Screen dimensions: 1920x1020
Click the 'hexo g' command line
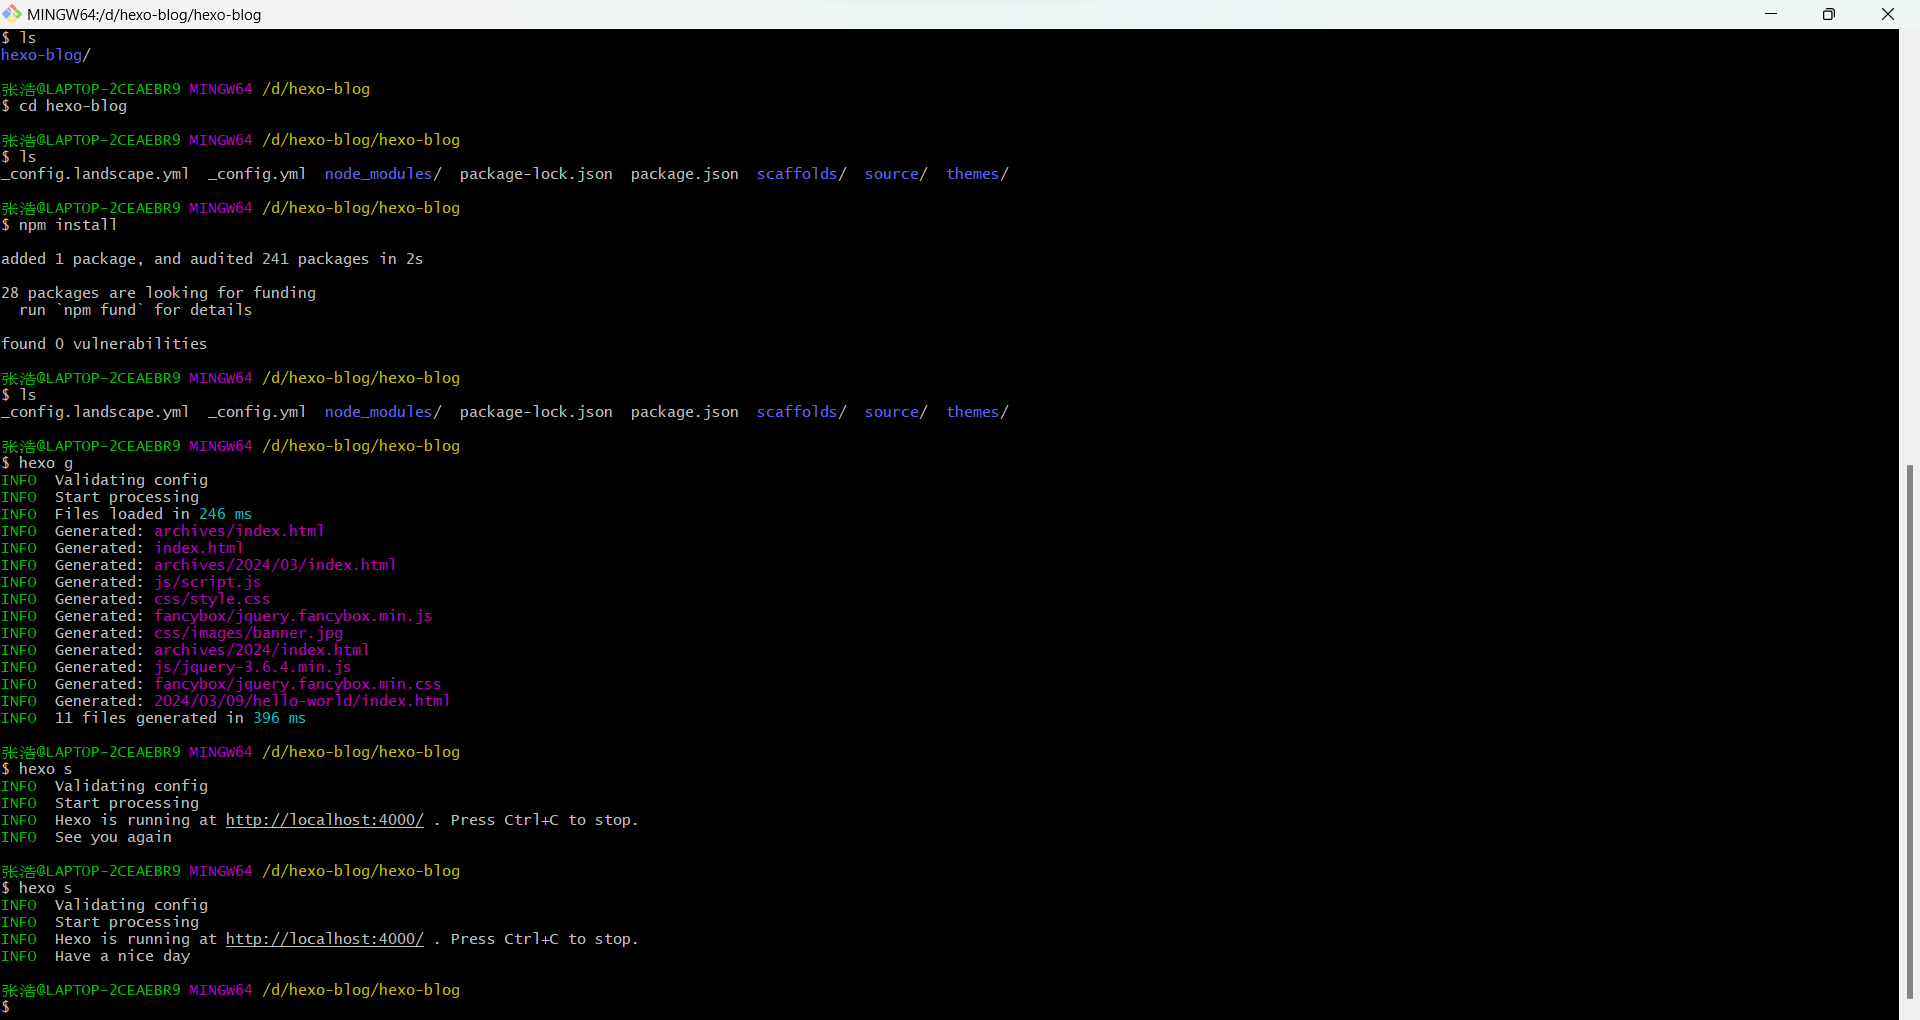click(x=38, y=463)
